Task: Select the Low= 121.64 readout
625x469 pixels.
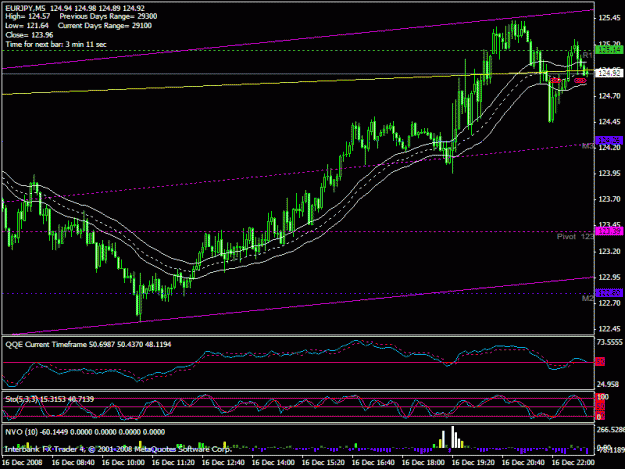Action: click(27, 26)
